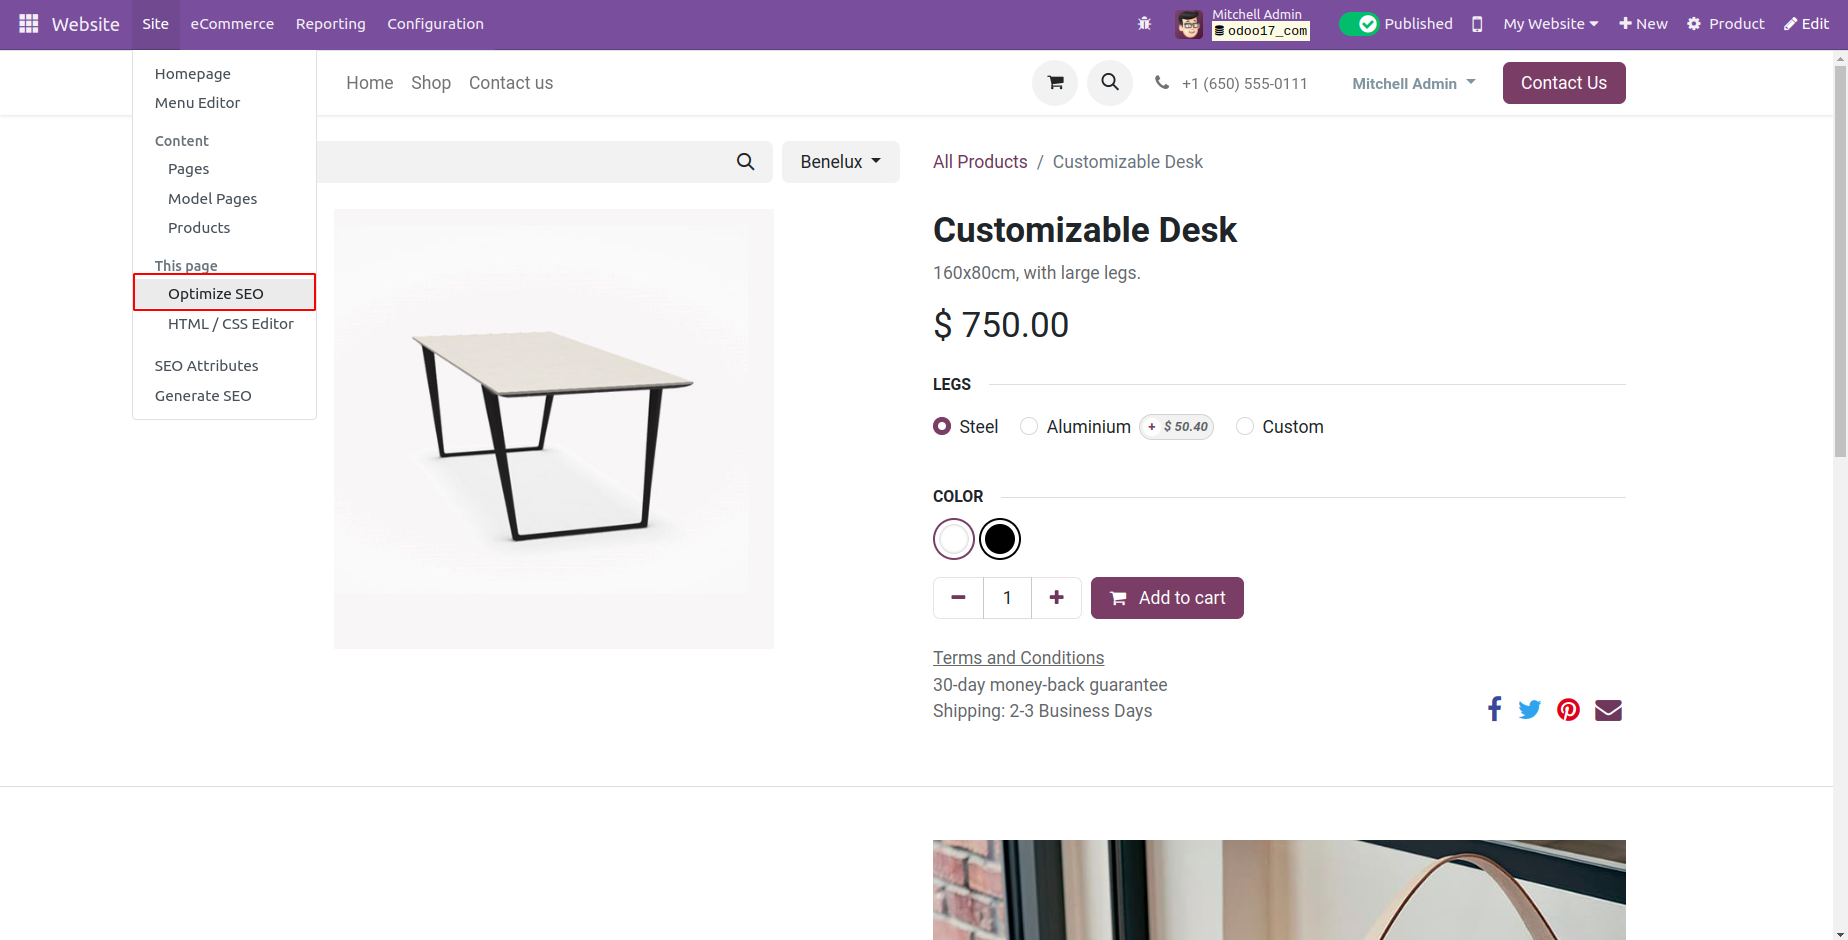
Task: Share product on Facebook
Action: tap(1494, 710)
